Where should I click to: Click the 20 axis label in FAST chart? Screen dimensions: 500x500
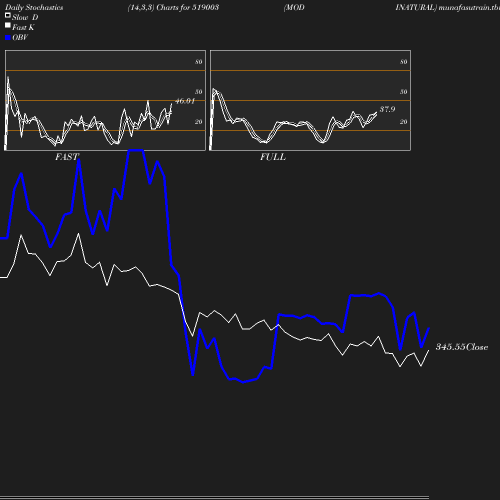[x=199, y=122]
